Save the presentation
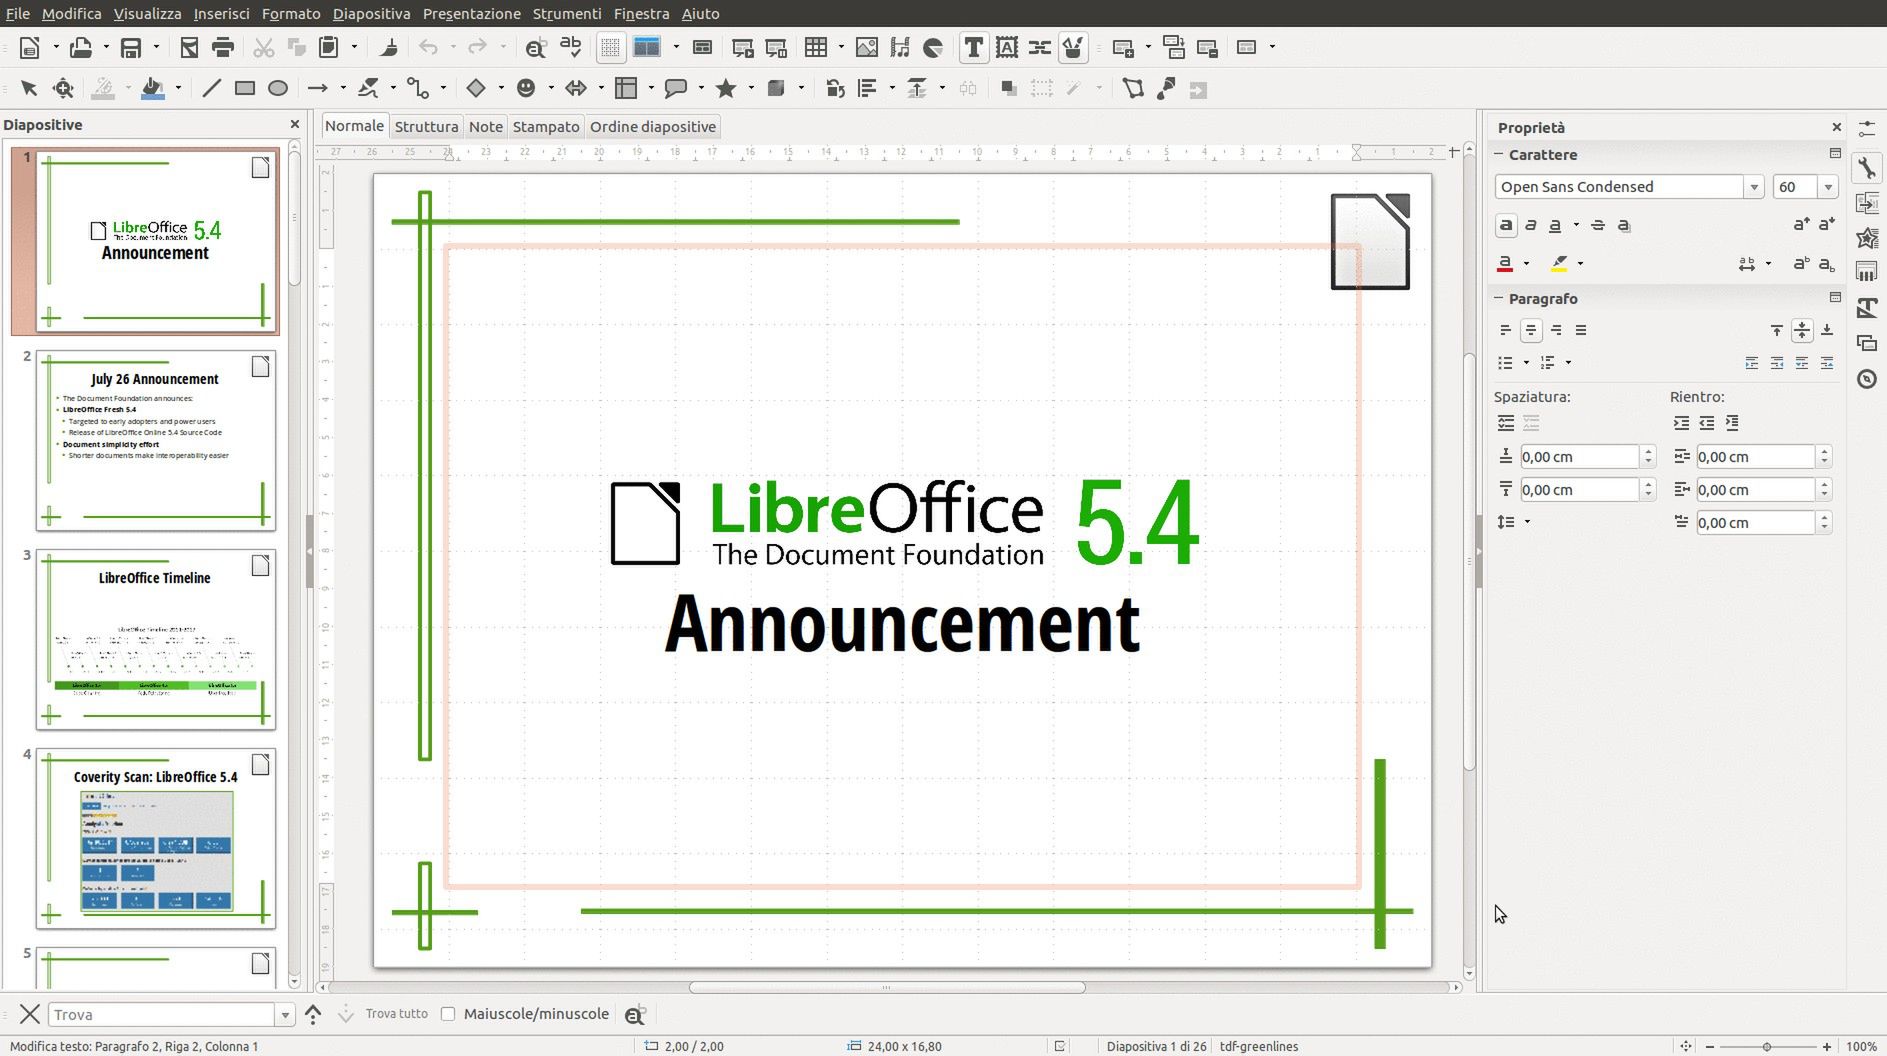This screenshot has height=1056, width=1887. tap(130, 47)
